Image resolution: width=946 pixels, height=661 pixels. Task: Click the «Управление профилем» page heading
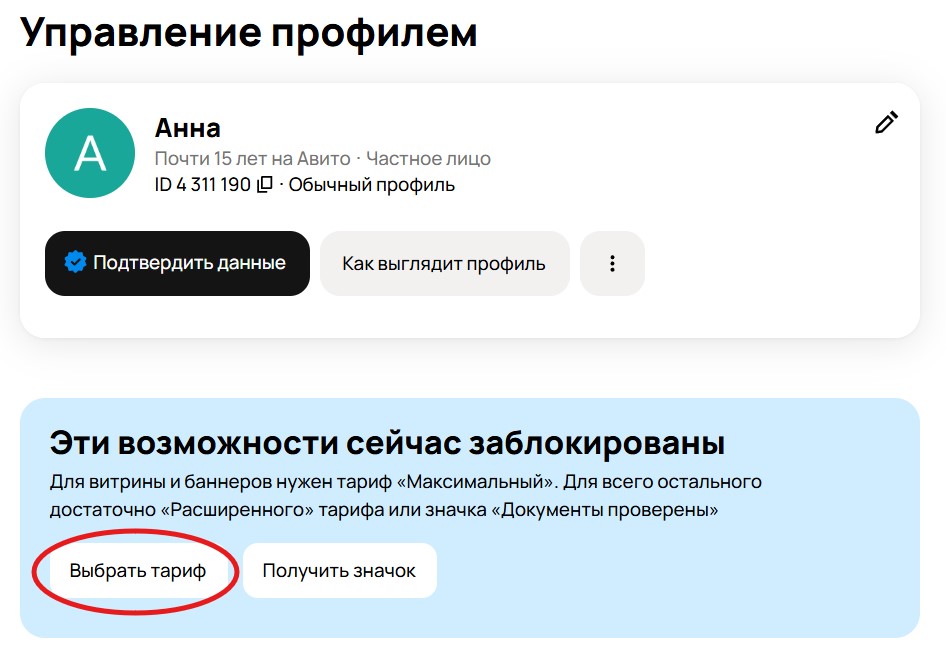point(252,33)
